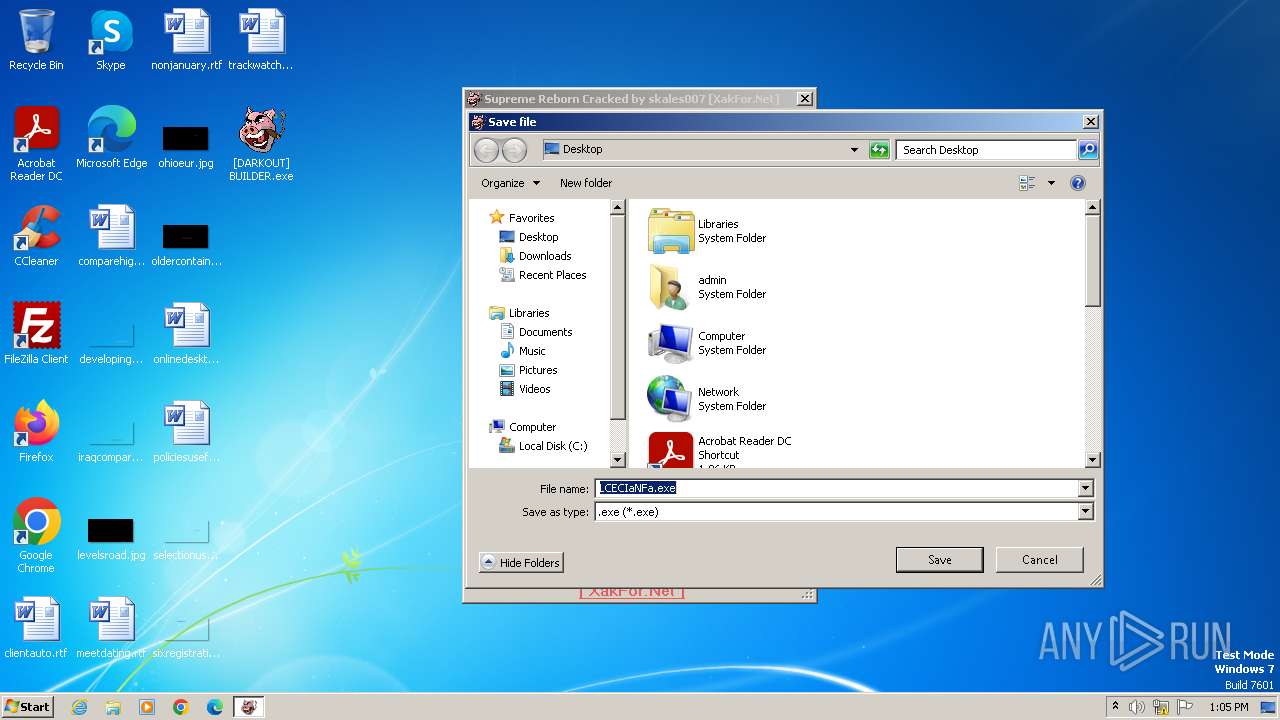Screen dimensions: 1280x720
Task: Open [DARKOUT] BUILDER.exe desktop icon
Action: tap(261, 144)
